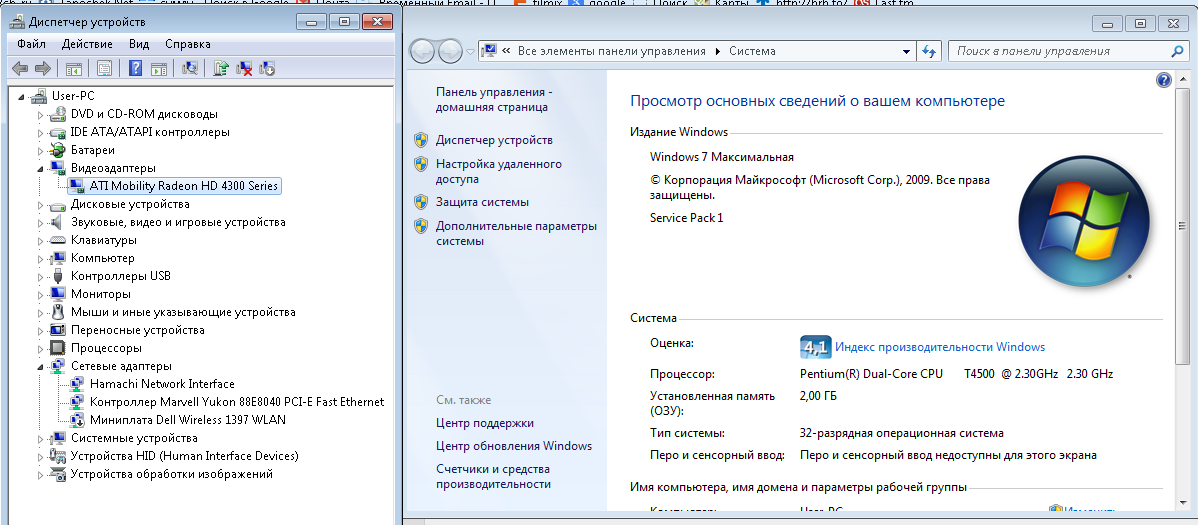
Task: Click the USB controllers category icon
Action: tap(57, 276)
